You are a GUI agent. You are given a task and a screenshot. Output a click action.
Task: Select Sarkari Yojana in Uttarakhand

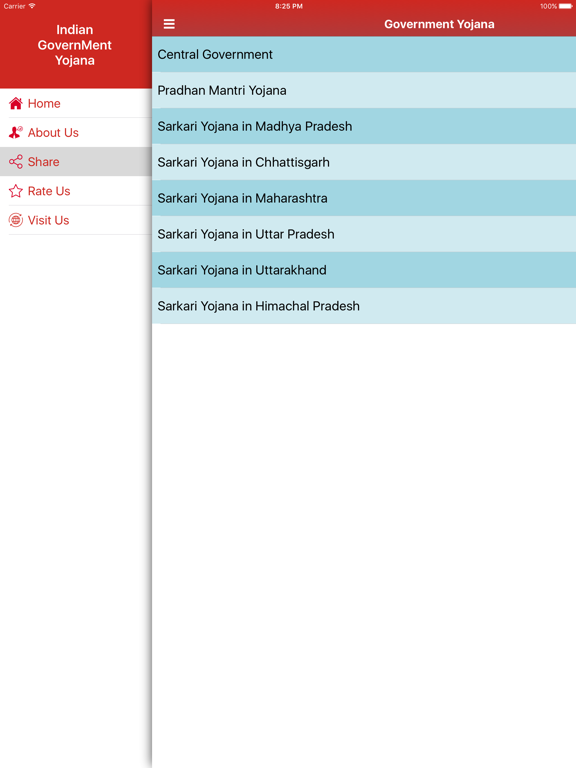tap(364, 270)
